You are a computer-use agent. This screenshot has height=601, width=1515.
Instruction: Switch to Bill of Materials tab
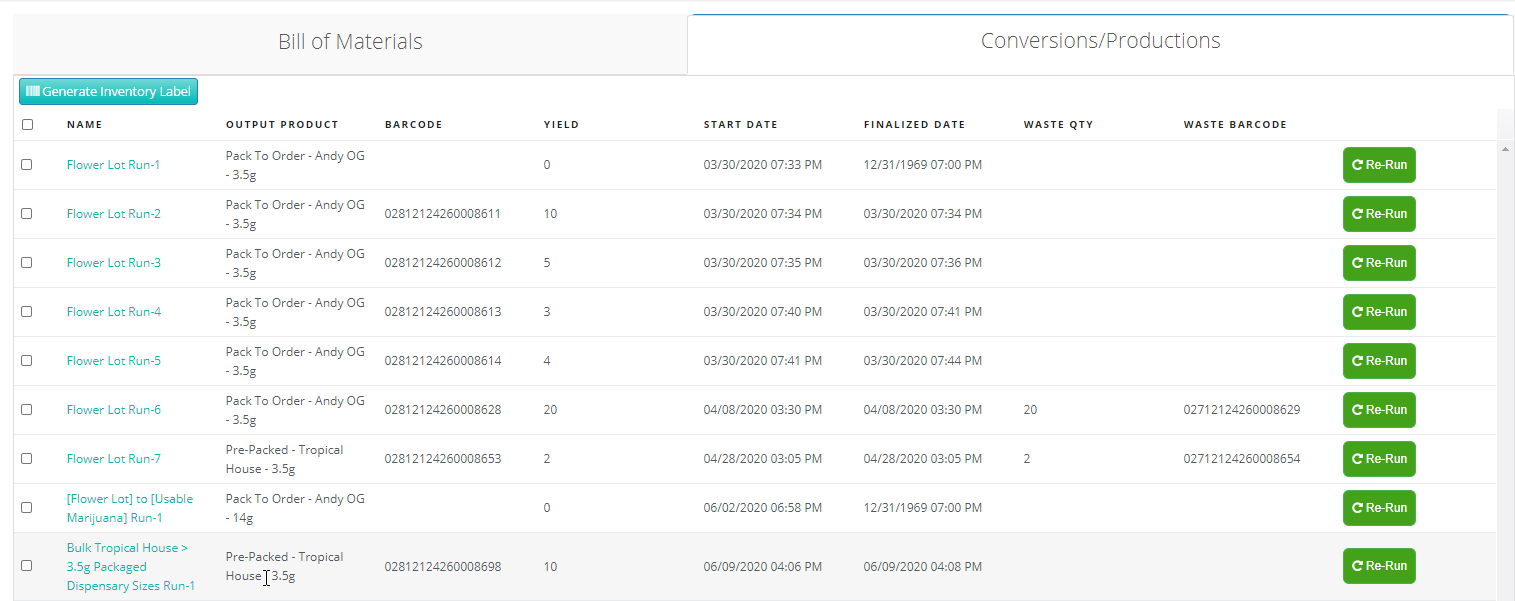point(350,42)
